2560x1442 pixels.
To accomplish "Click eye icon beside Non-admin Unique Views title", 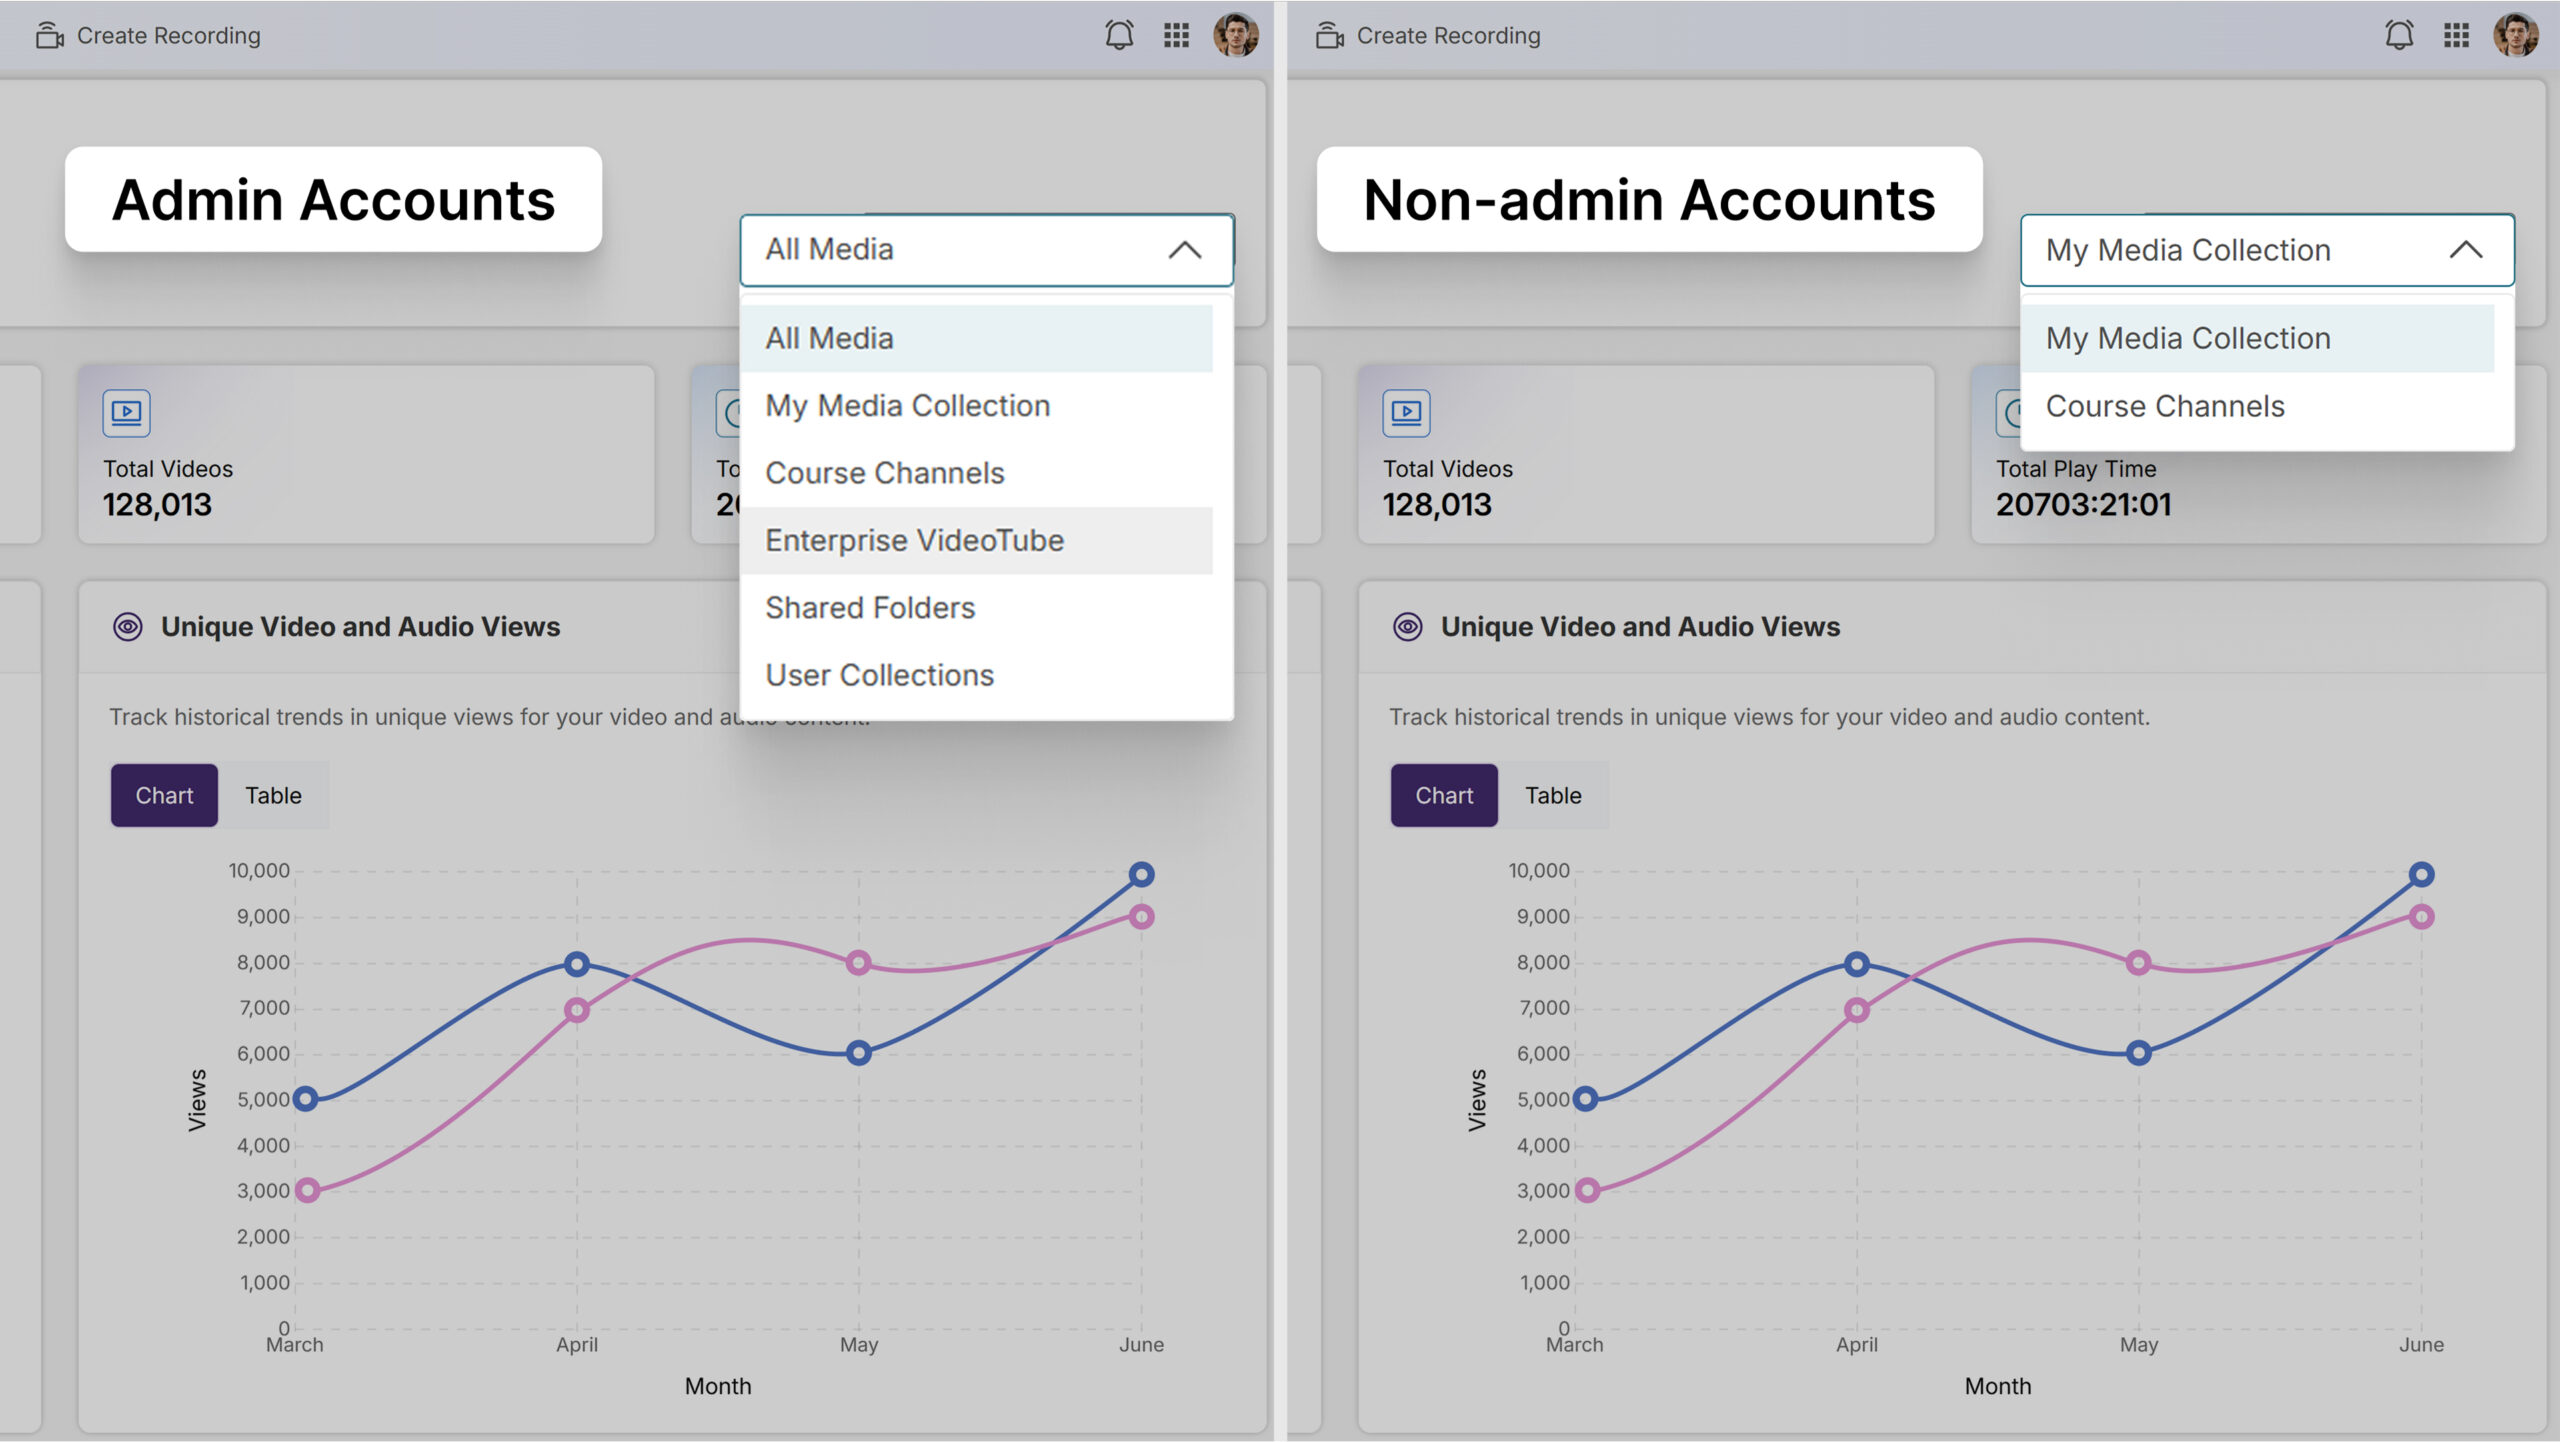I will point(1407,627).
